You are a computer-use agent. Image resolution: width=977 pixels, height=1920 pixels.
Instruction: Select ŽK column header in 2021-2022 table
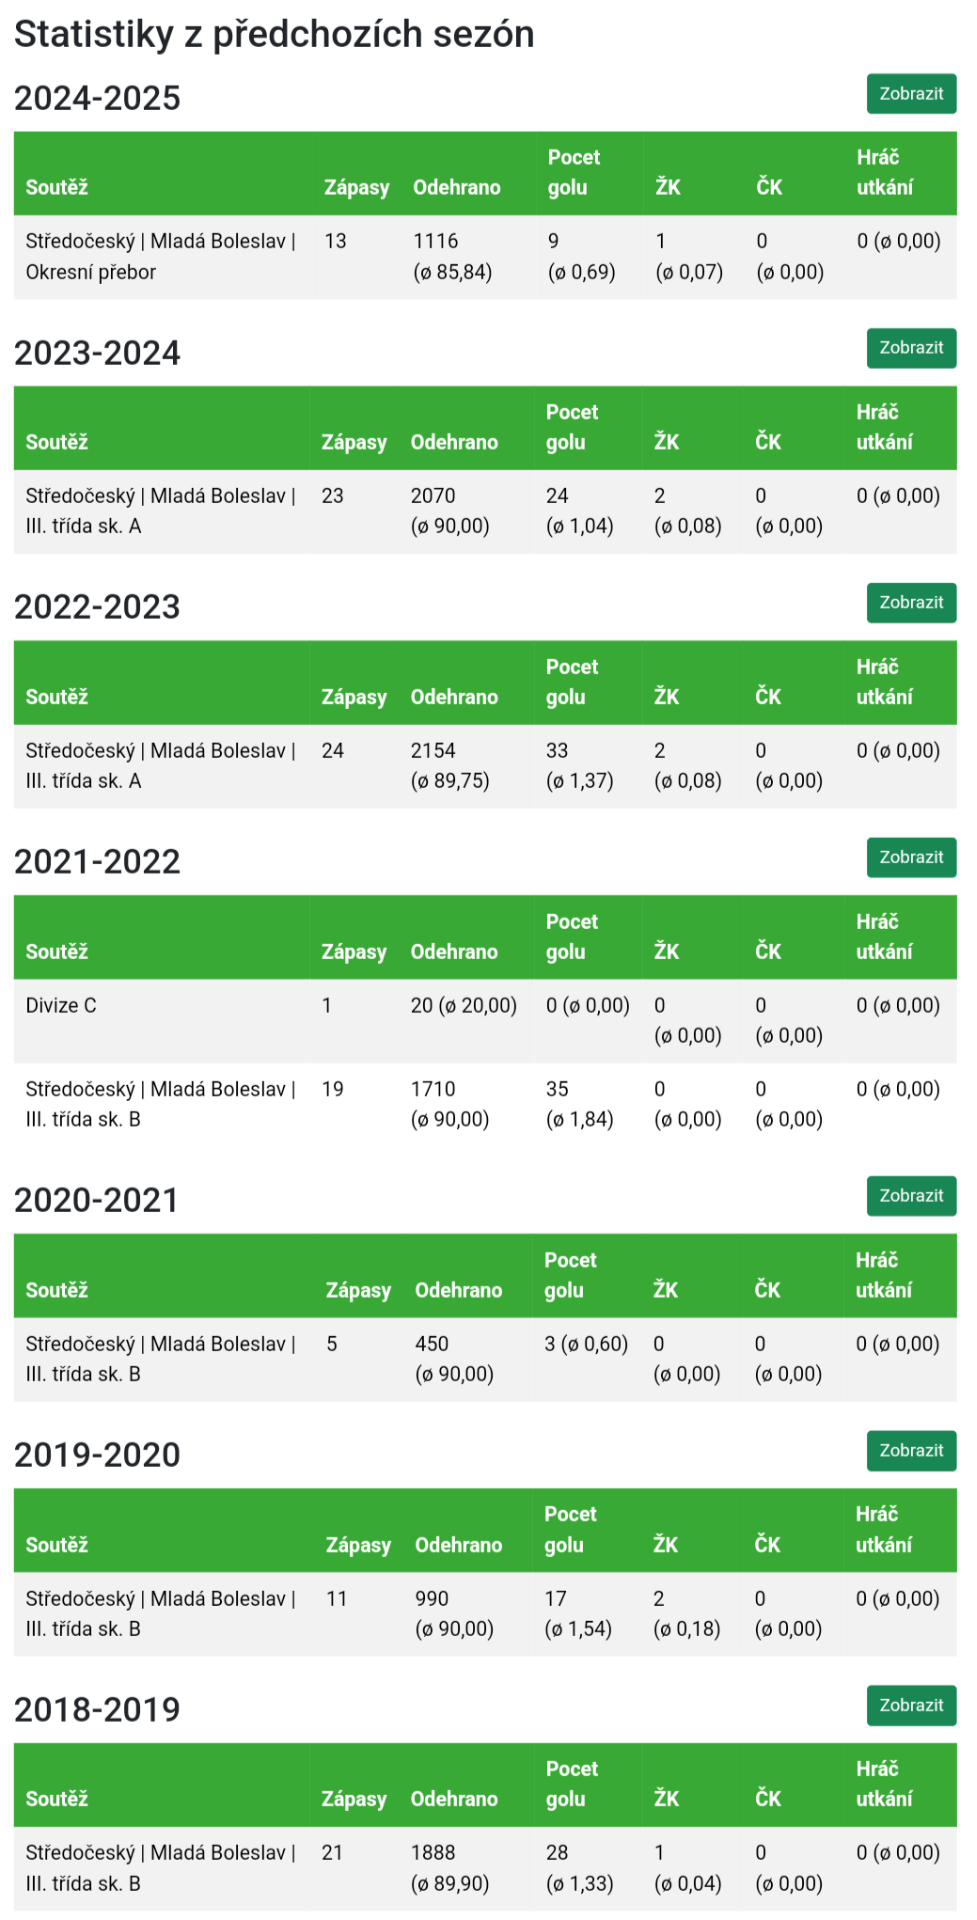coord(666,952)
